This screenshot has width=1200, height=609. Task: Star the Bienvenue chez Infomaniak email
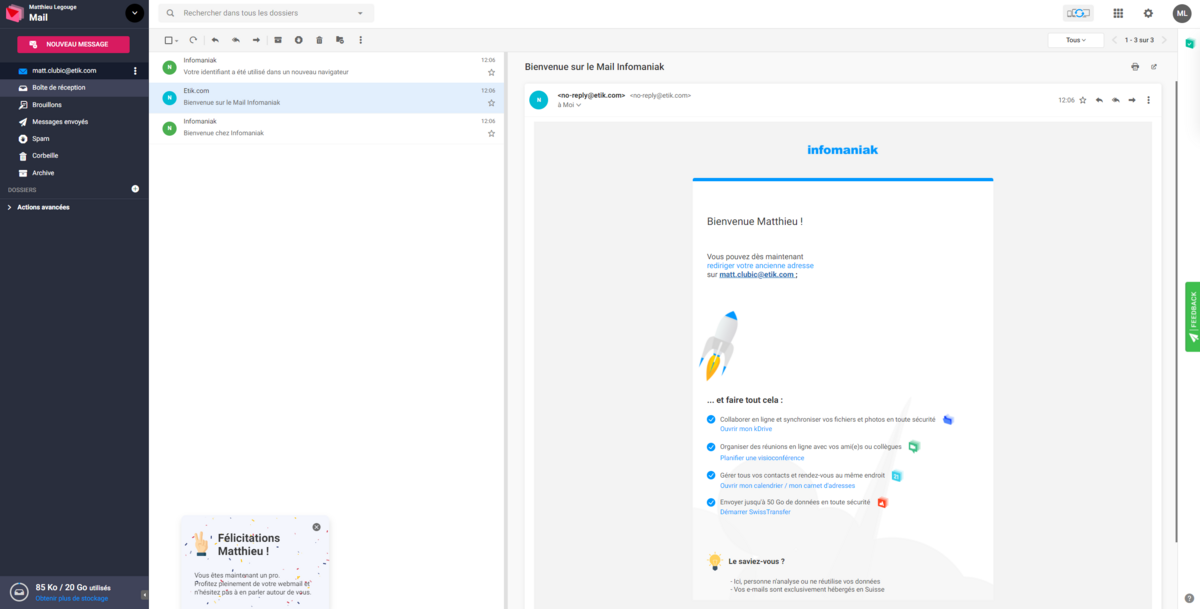coord(491,133)
